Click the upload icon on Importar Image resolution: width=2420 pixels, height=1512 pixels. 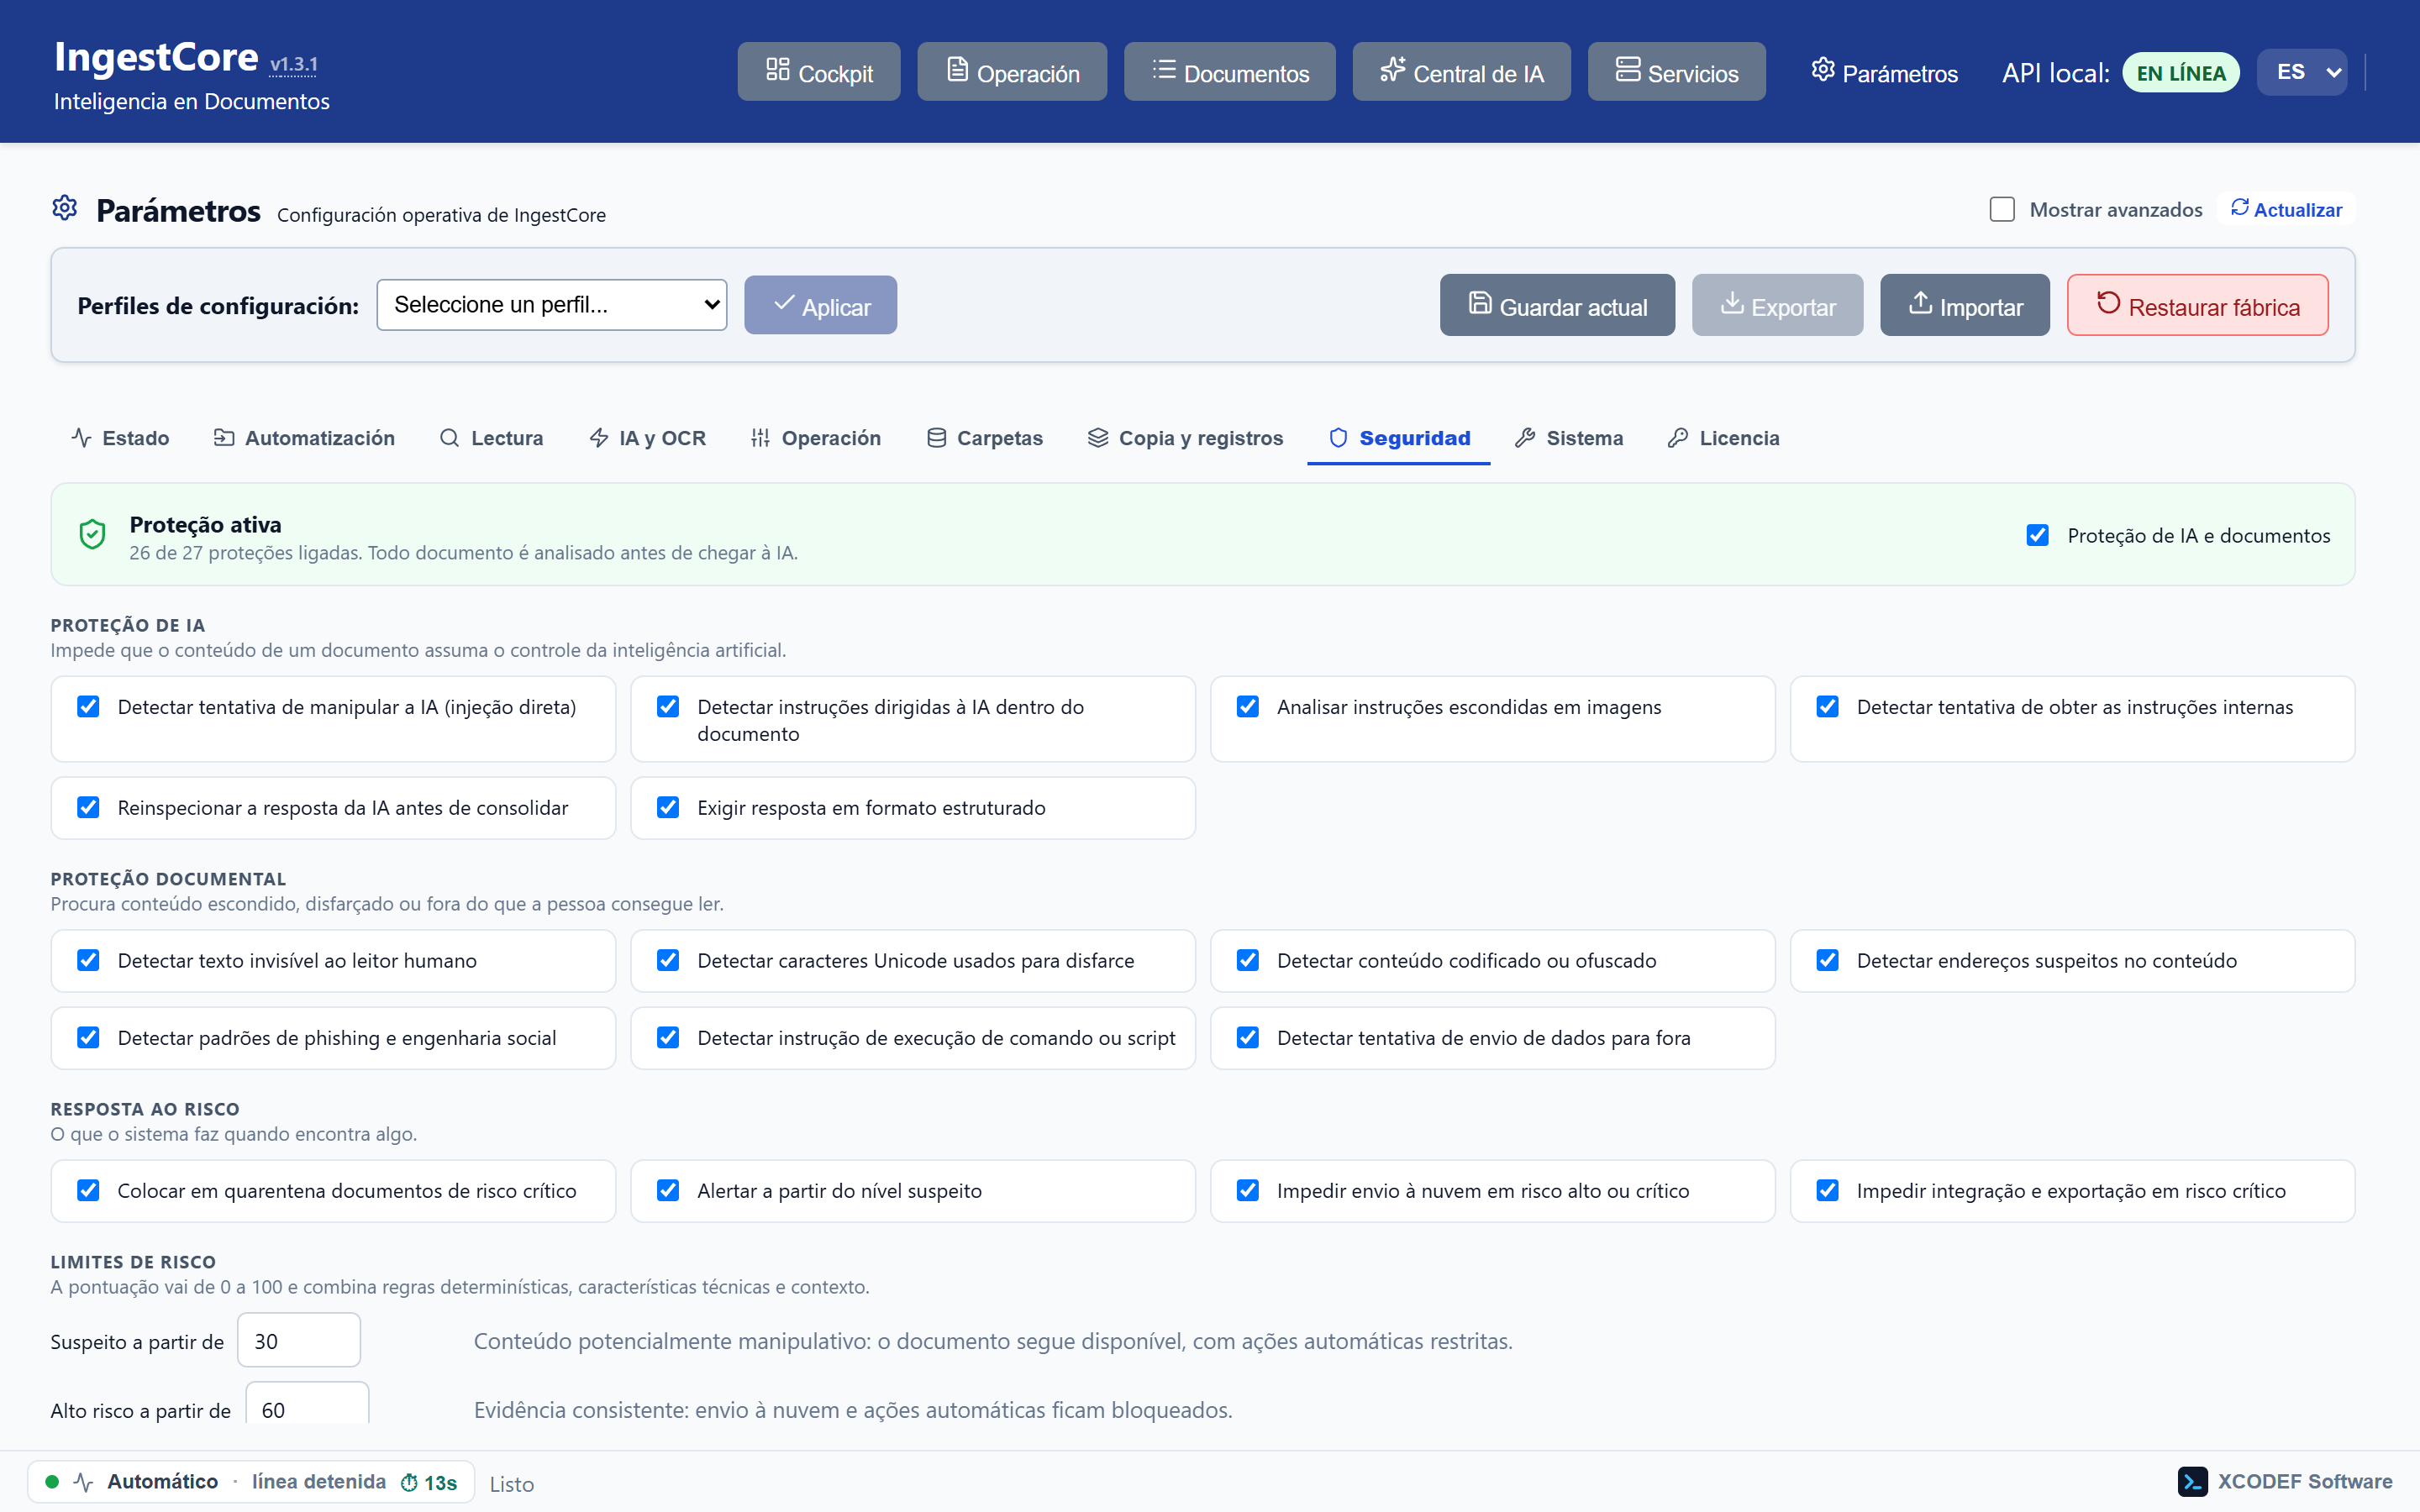point(1920,303)
